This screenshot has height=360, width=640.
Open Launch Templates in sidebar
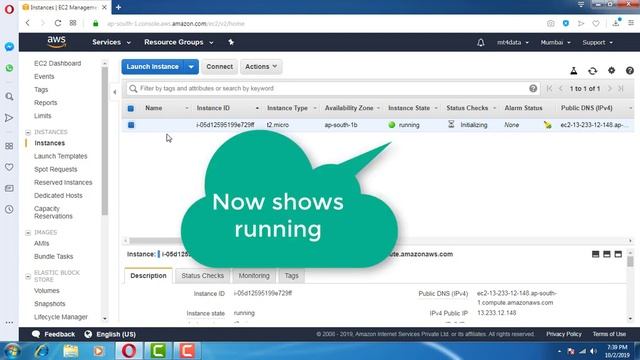point(60,156)
